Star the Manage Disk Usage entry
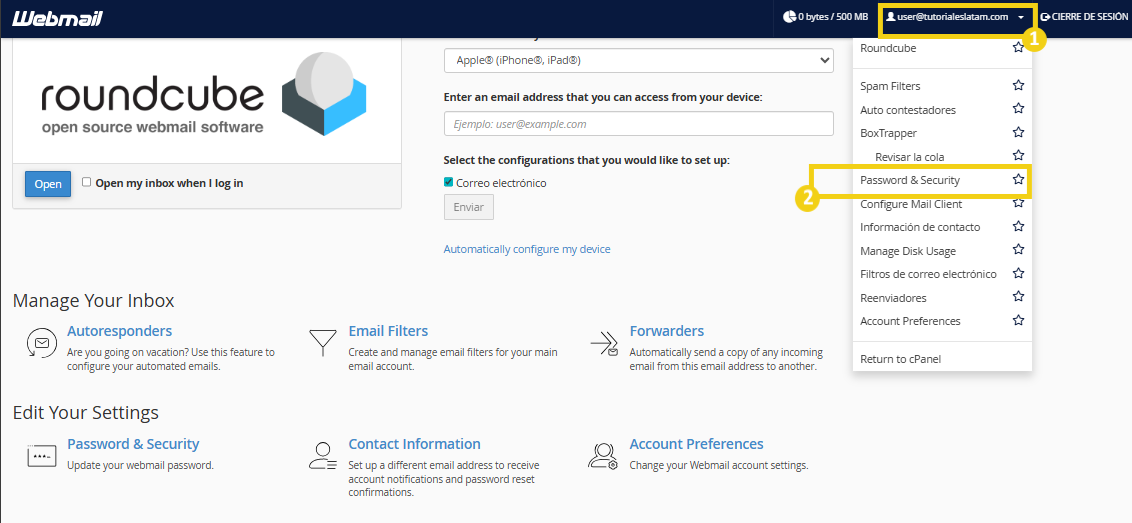 [x=1018, y=250]
